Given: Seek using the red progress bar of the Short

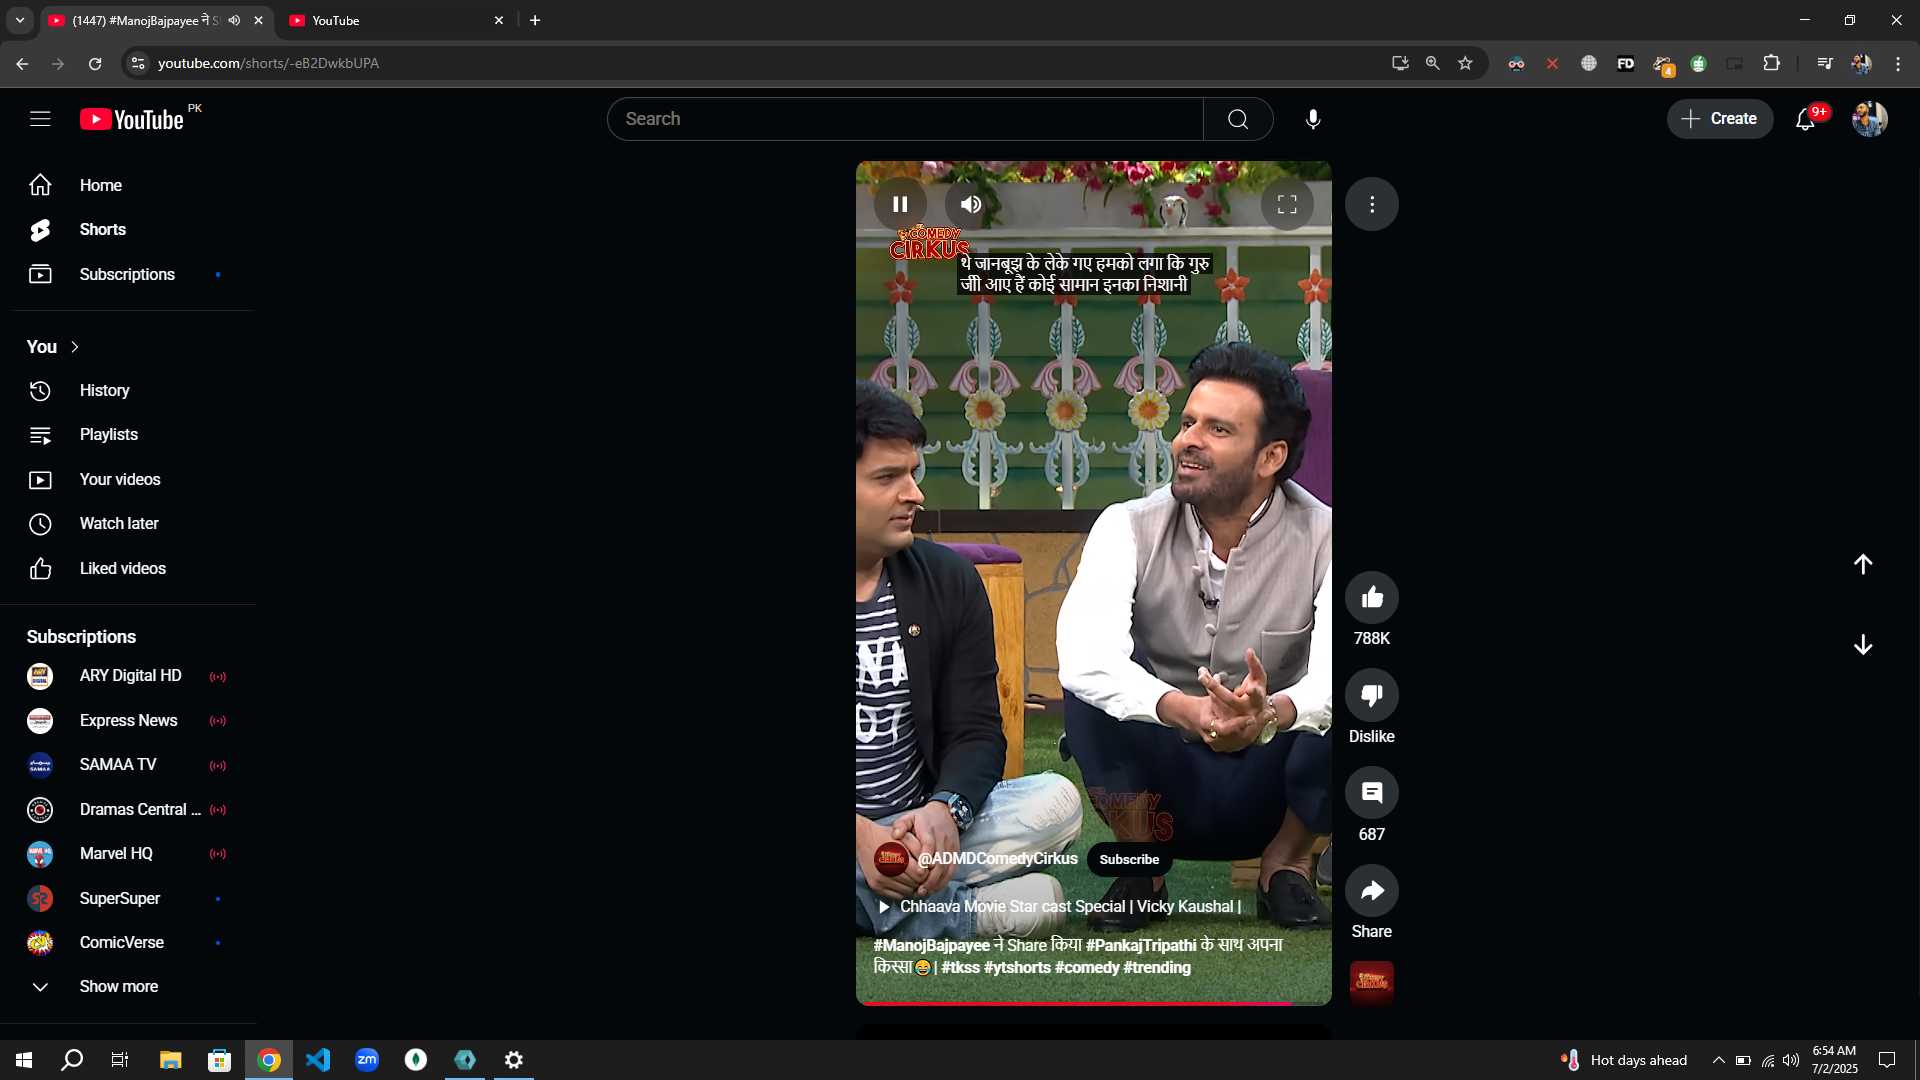Looking at the screenshot, I should [x=1094, y=1002].
